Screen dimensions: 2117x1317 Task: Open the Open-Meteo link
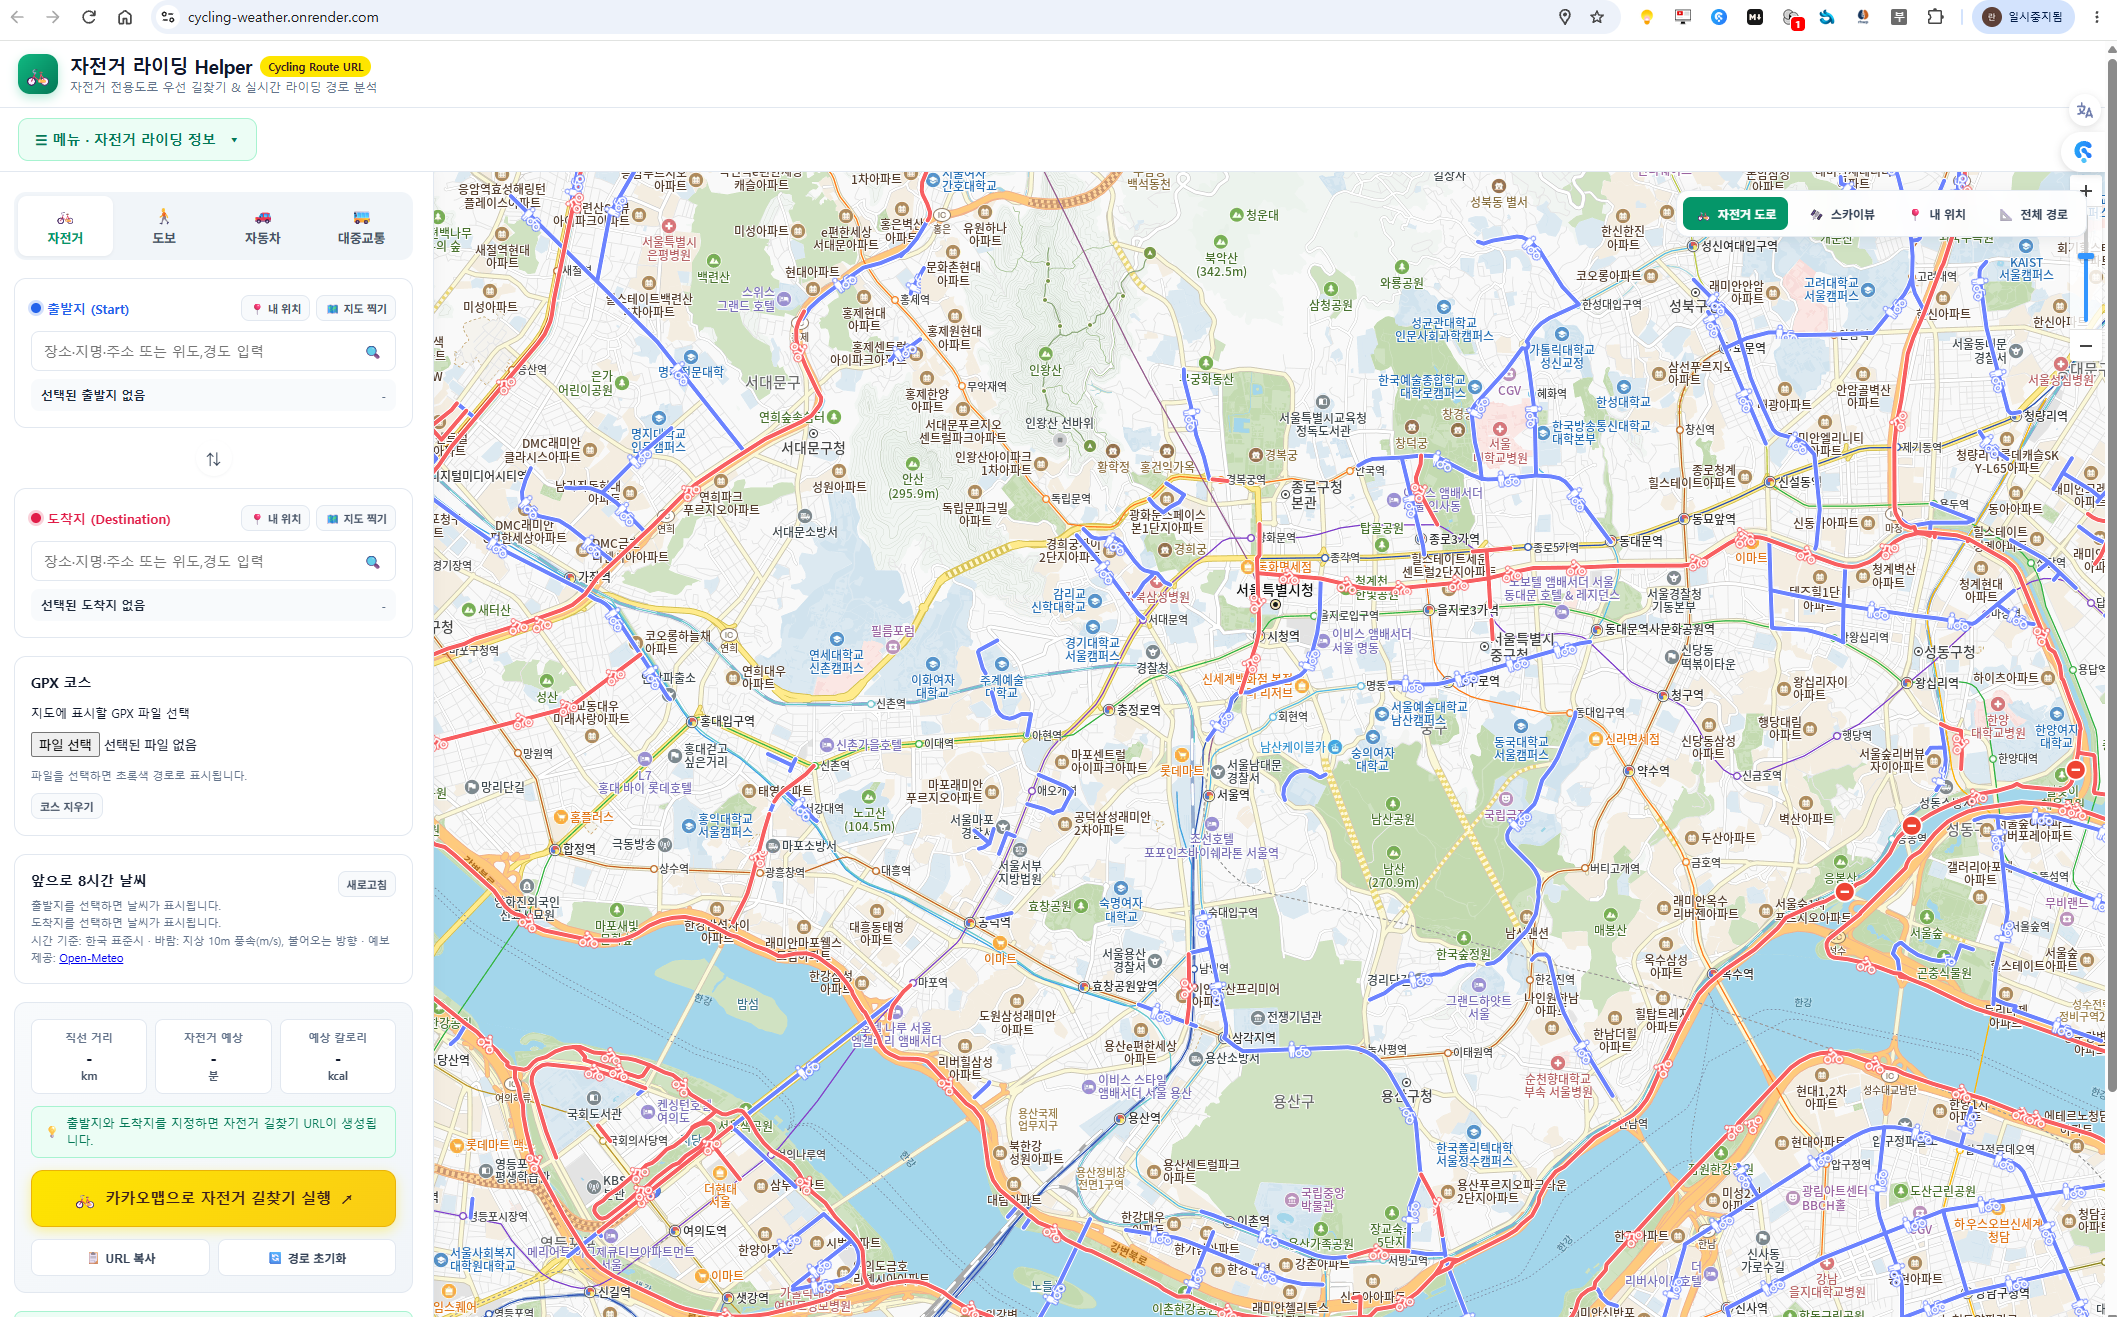point(91,958)
